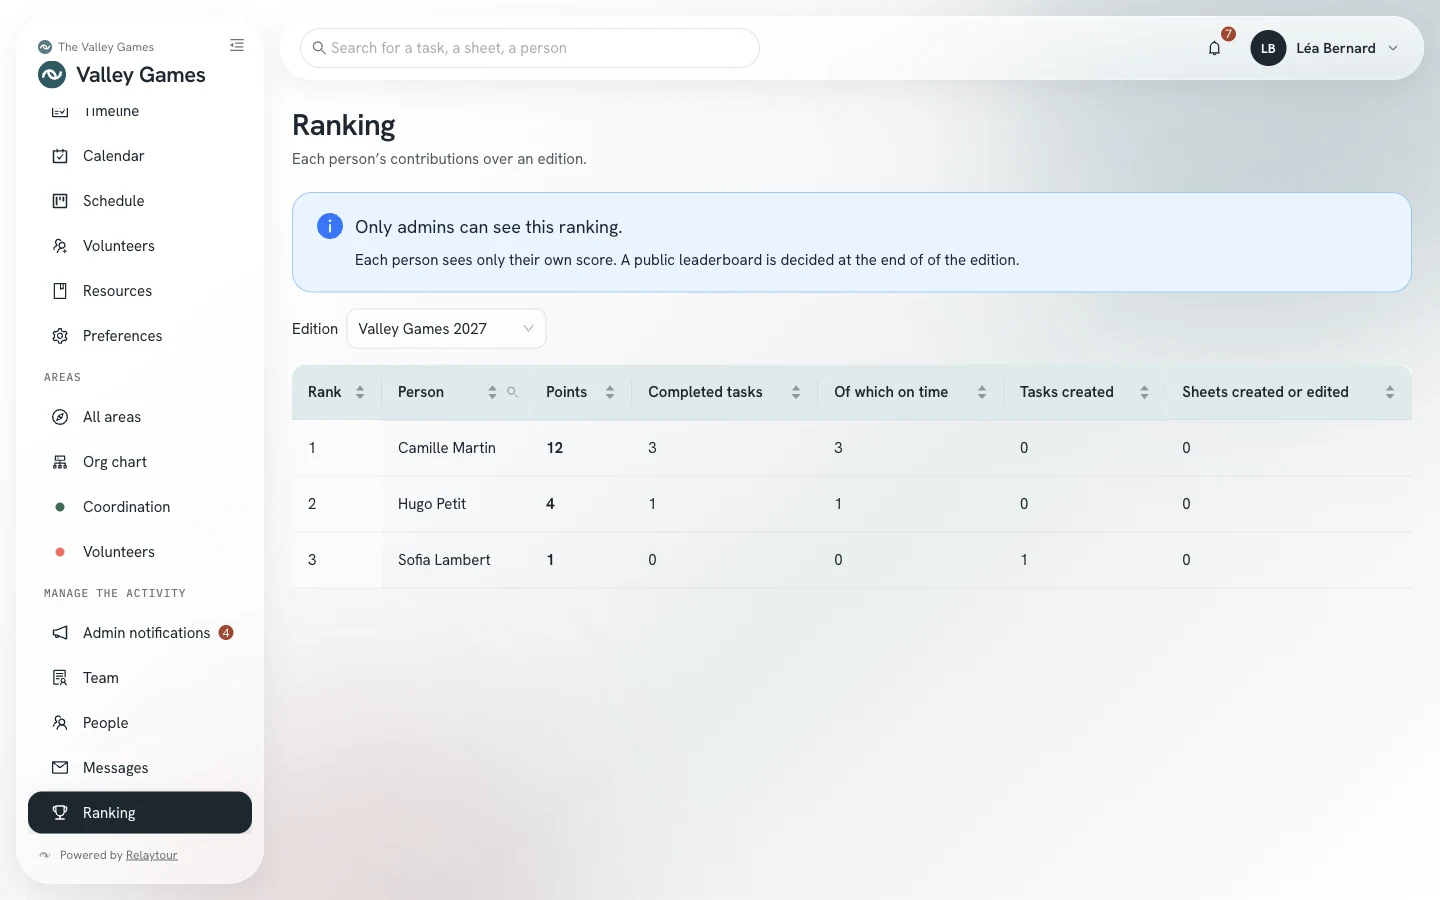
Task: Click the Ranking trophy icon
Action: 60,813
